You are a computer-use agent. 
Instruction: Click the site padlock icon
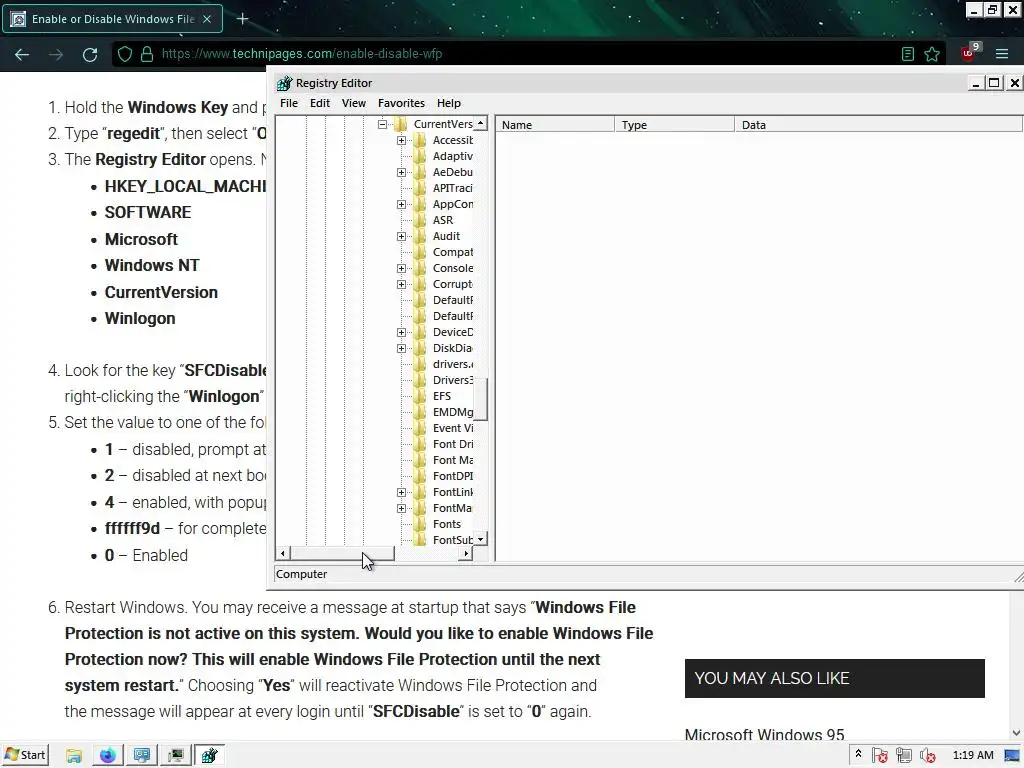[x=147, y=54]
